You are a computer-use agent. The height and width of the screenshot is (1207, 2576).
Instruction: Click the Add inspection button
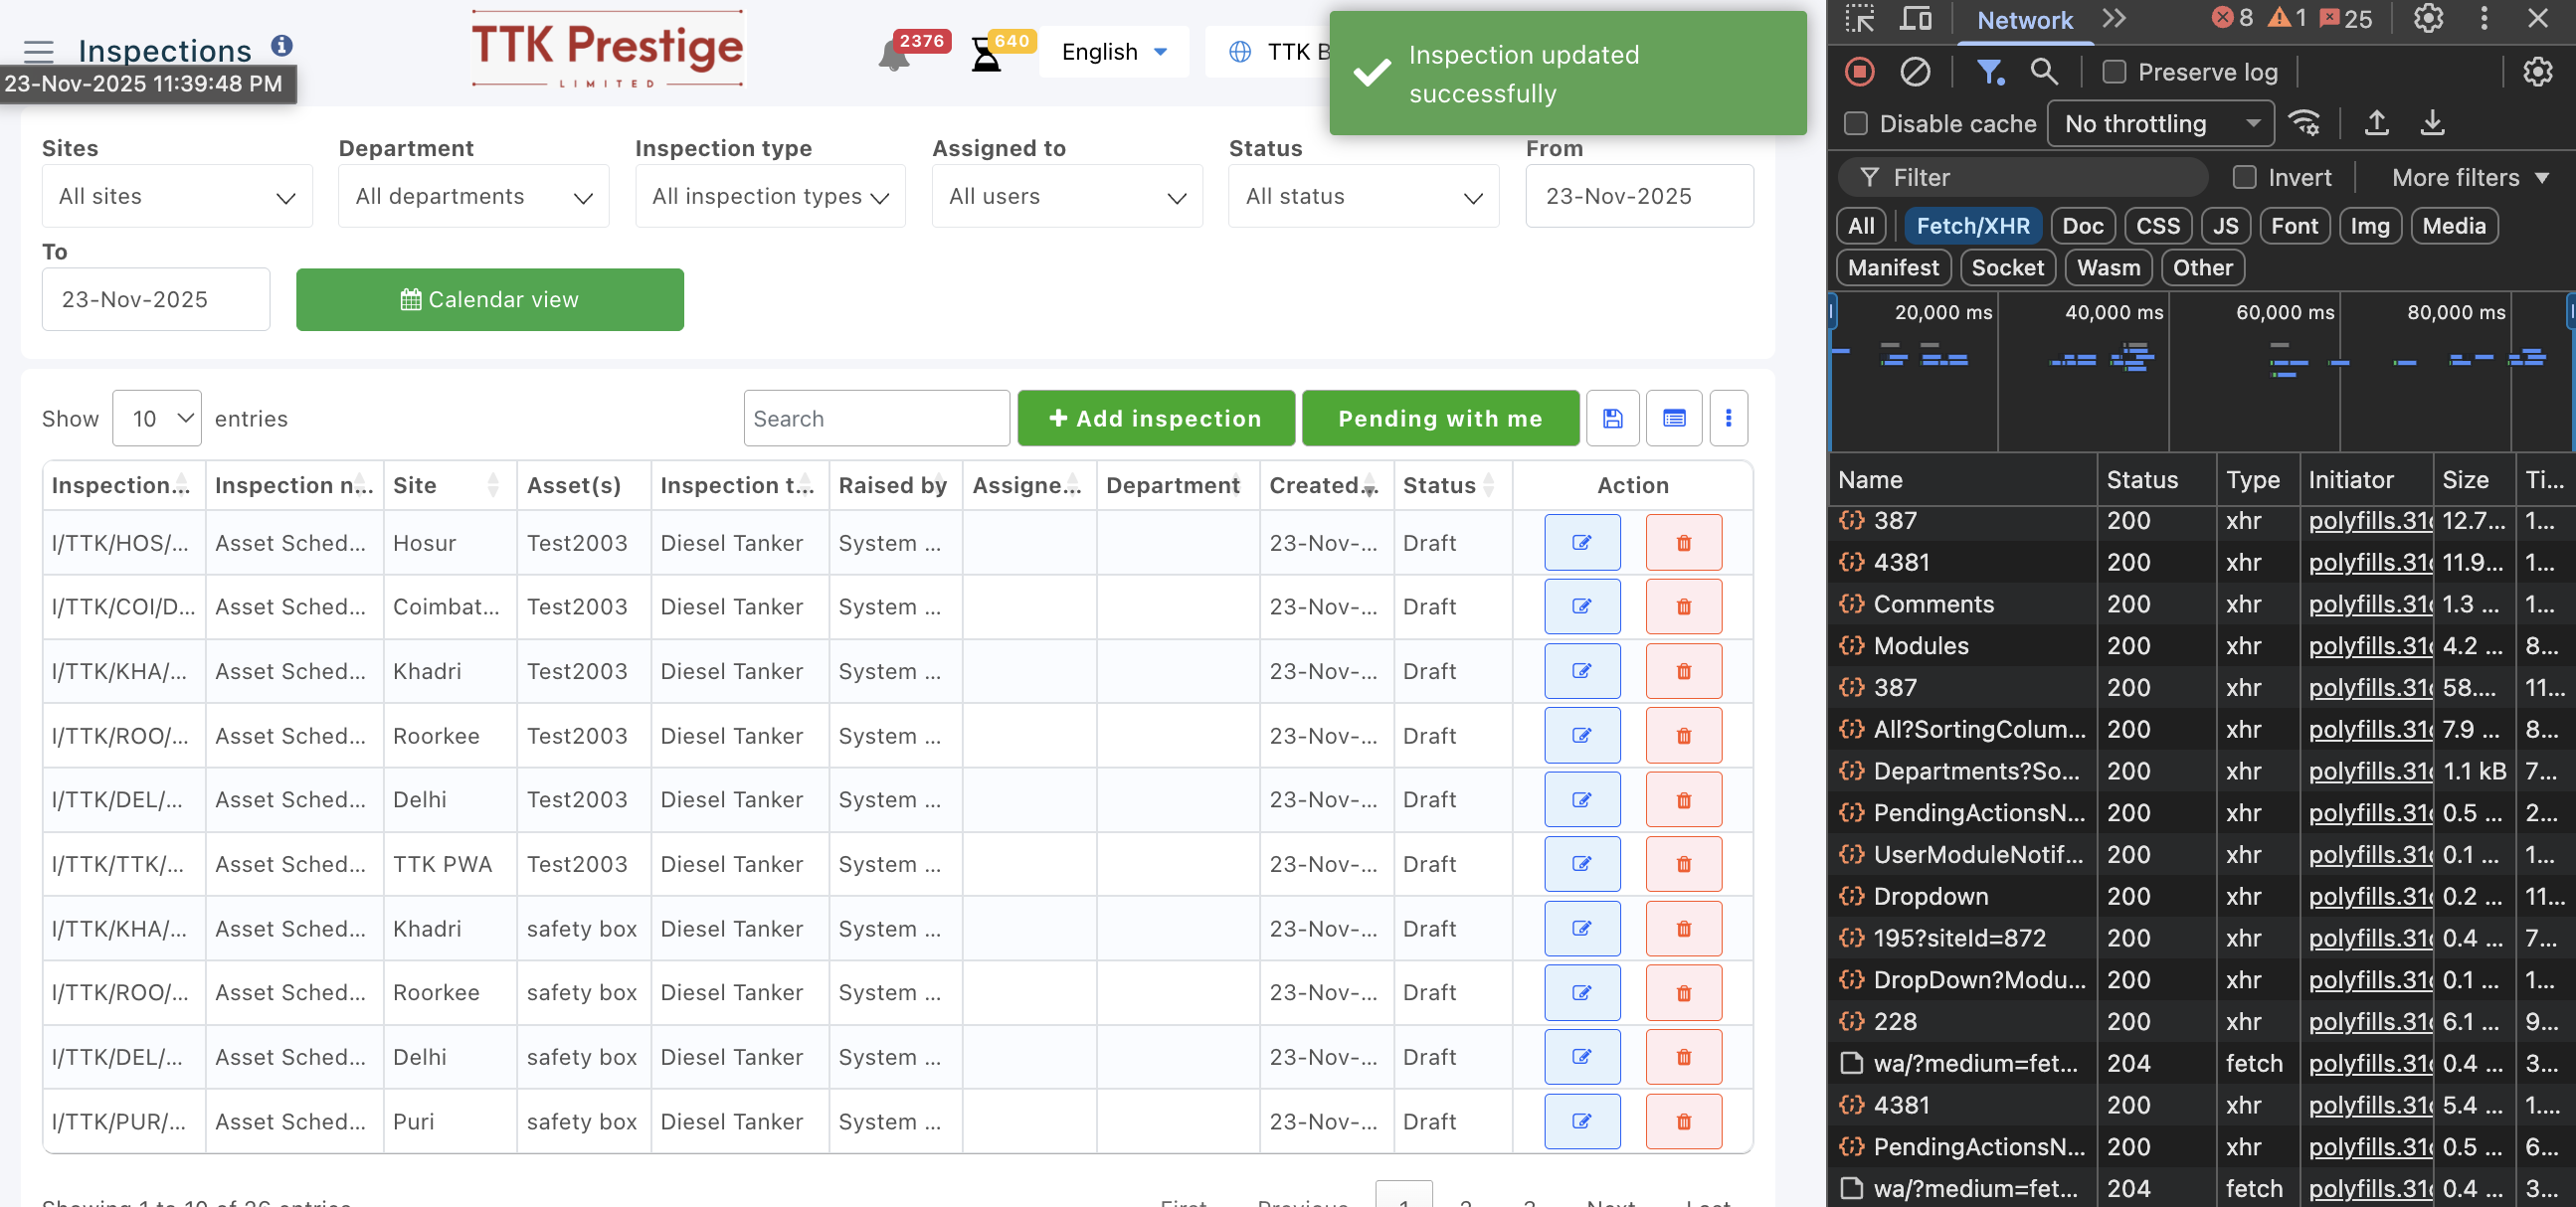1155,418
